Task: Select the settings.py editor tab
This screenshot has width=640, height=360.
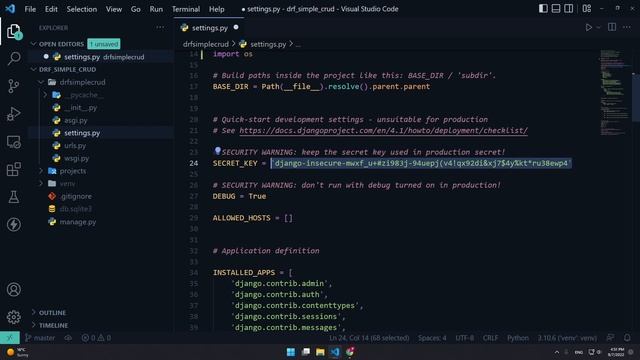Action: pyautogui.click(x=209, y=28)
